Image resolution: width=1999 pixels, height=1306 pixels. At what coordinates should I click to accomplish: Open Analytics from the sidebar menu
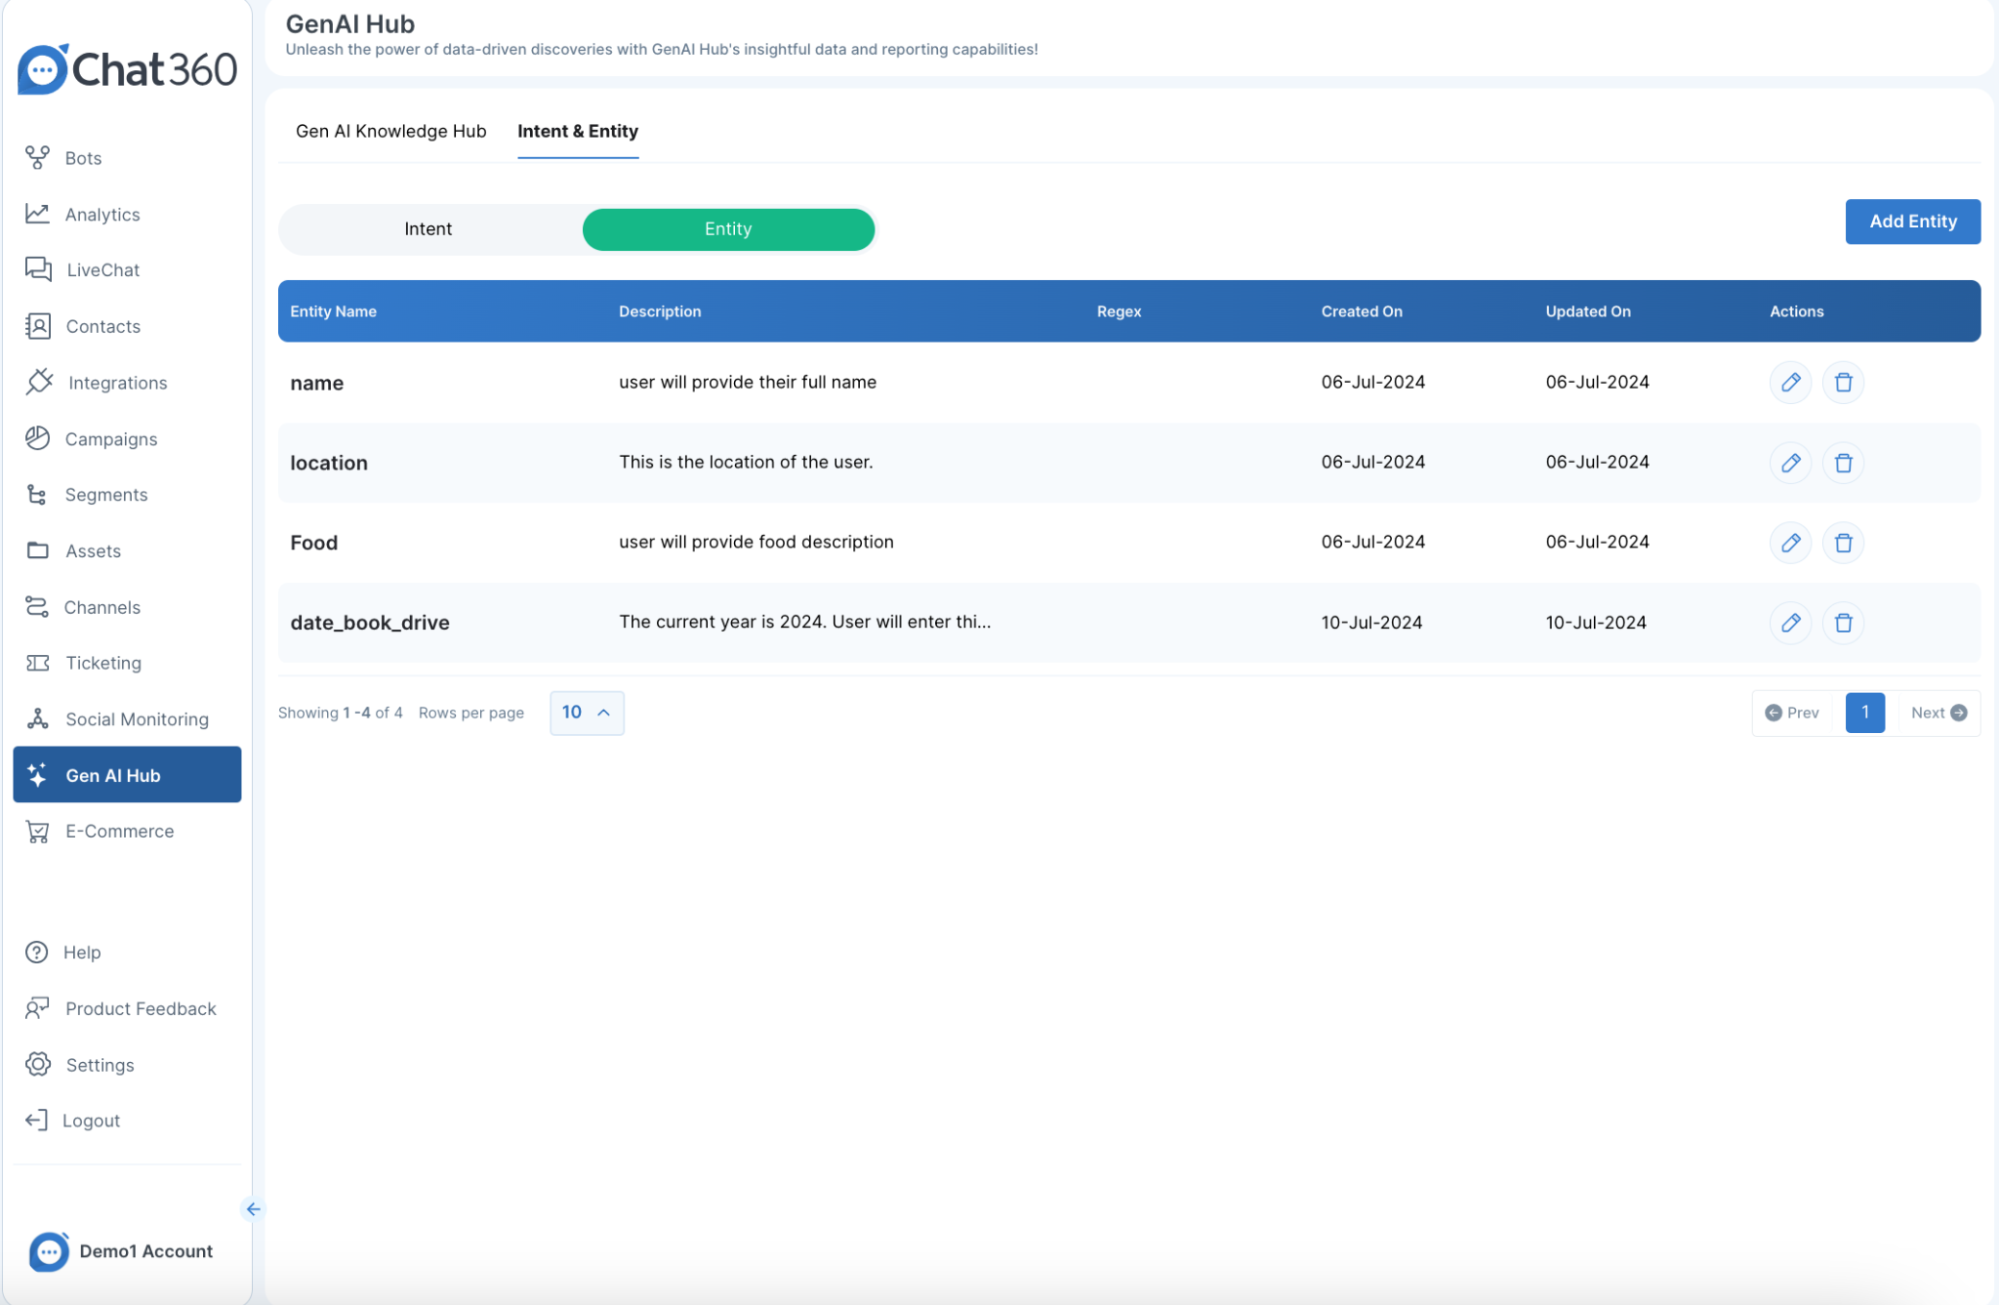click(102, 214)
